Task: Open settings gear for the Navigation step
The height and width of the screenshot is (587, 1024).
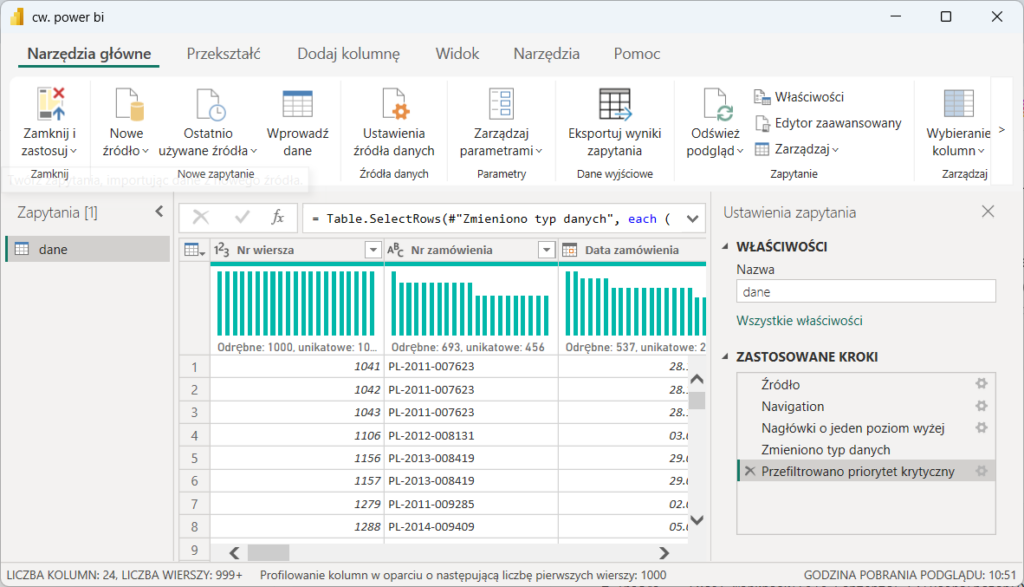Action: [981, 406]
